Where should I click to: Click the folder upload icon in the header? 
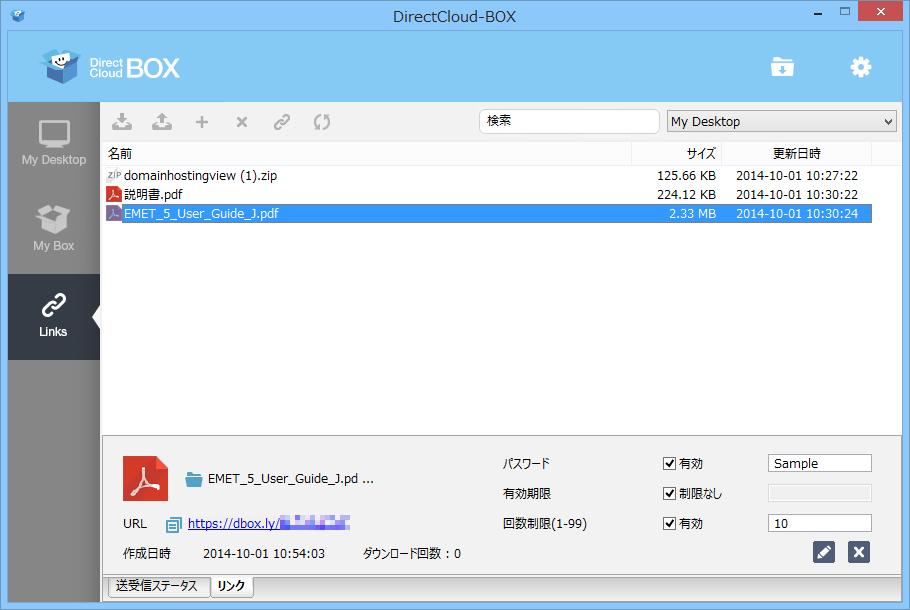point(783,66)
